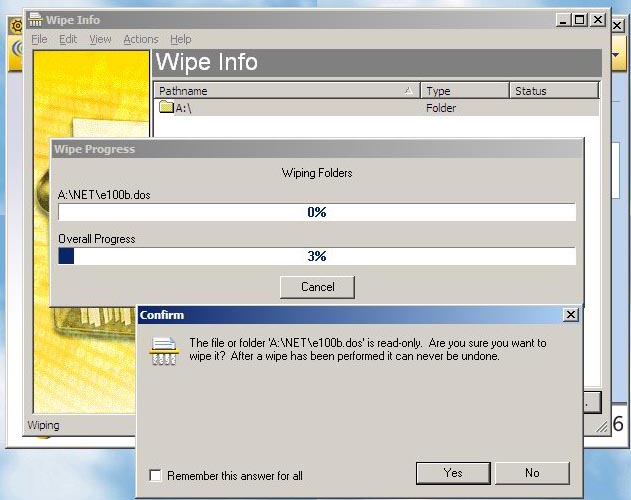The image size is (631, 500).
Task: Click the A:\NET\e100b.dos file progress bar
Action: point(317,212)
